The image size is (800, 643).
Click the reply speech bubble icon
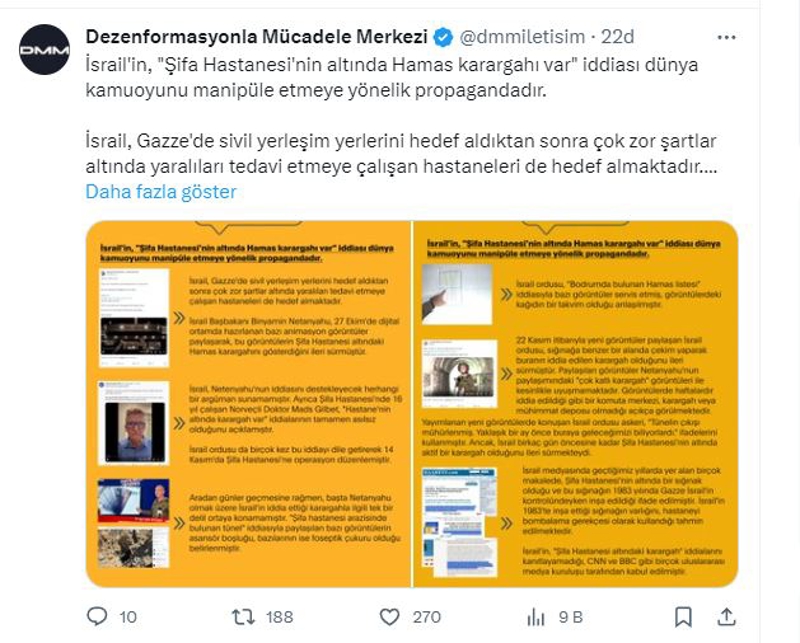pos(97,616)
